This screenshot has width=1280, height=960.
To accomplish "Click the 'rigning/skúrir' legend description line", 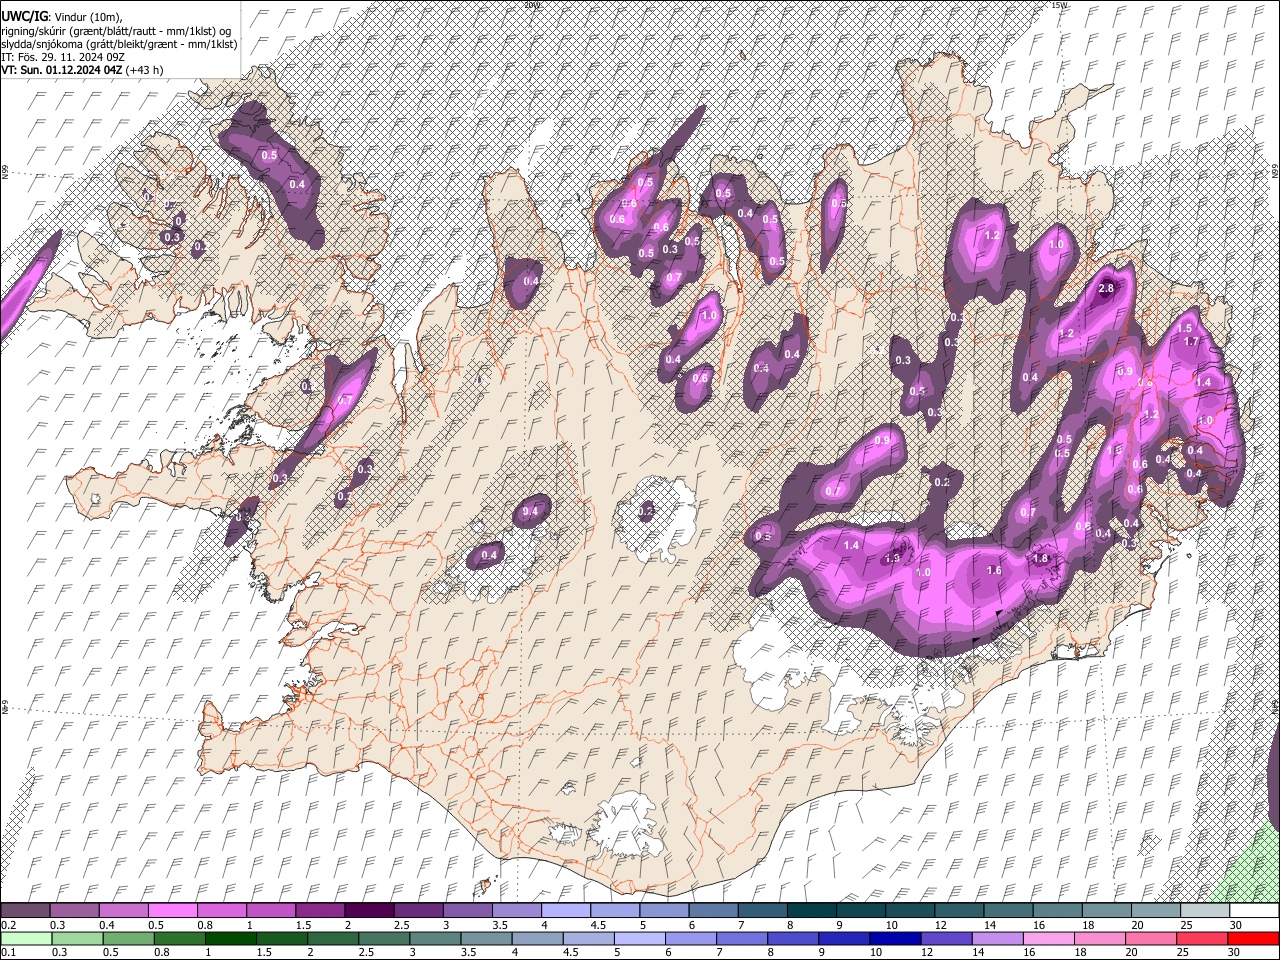I will click(117, 31).
